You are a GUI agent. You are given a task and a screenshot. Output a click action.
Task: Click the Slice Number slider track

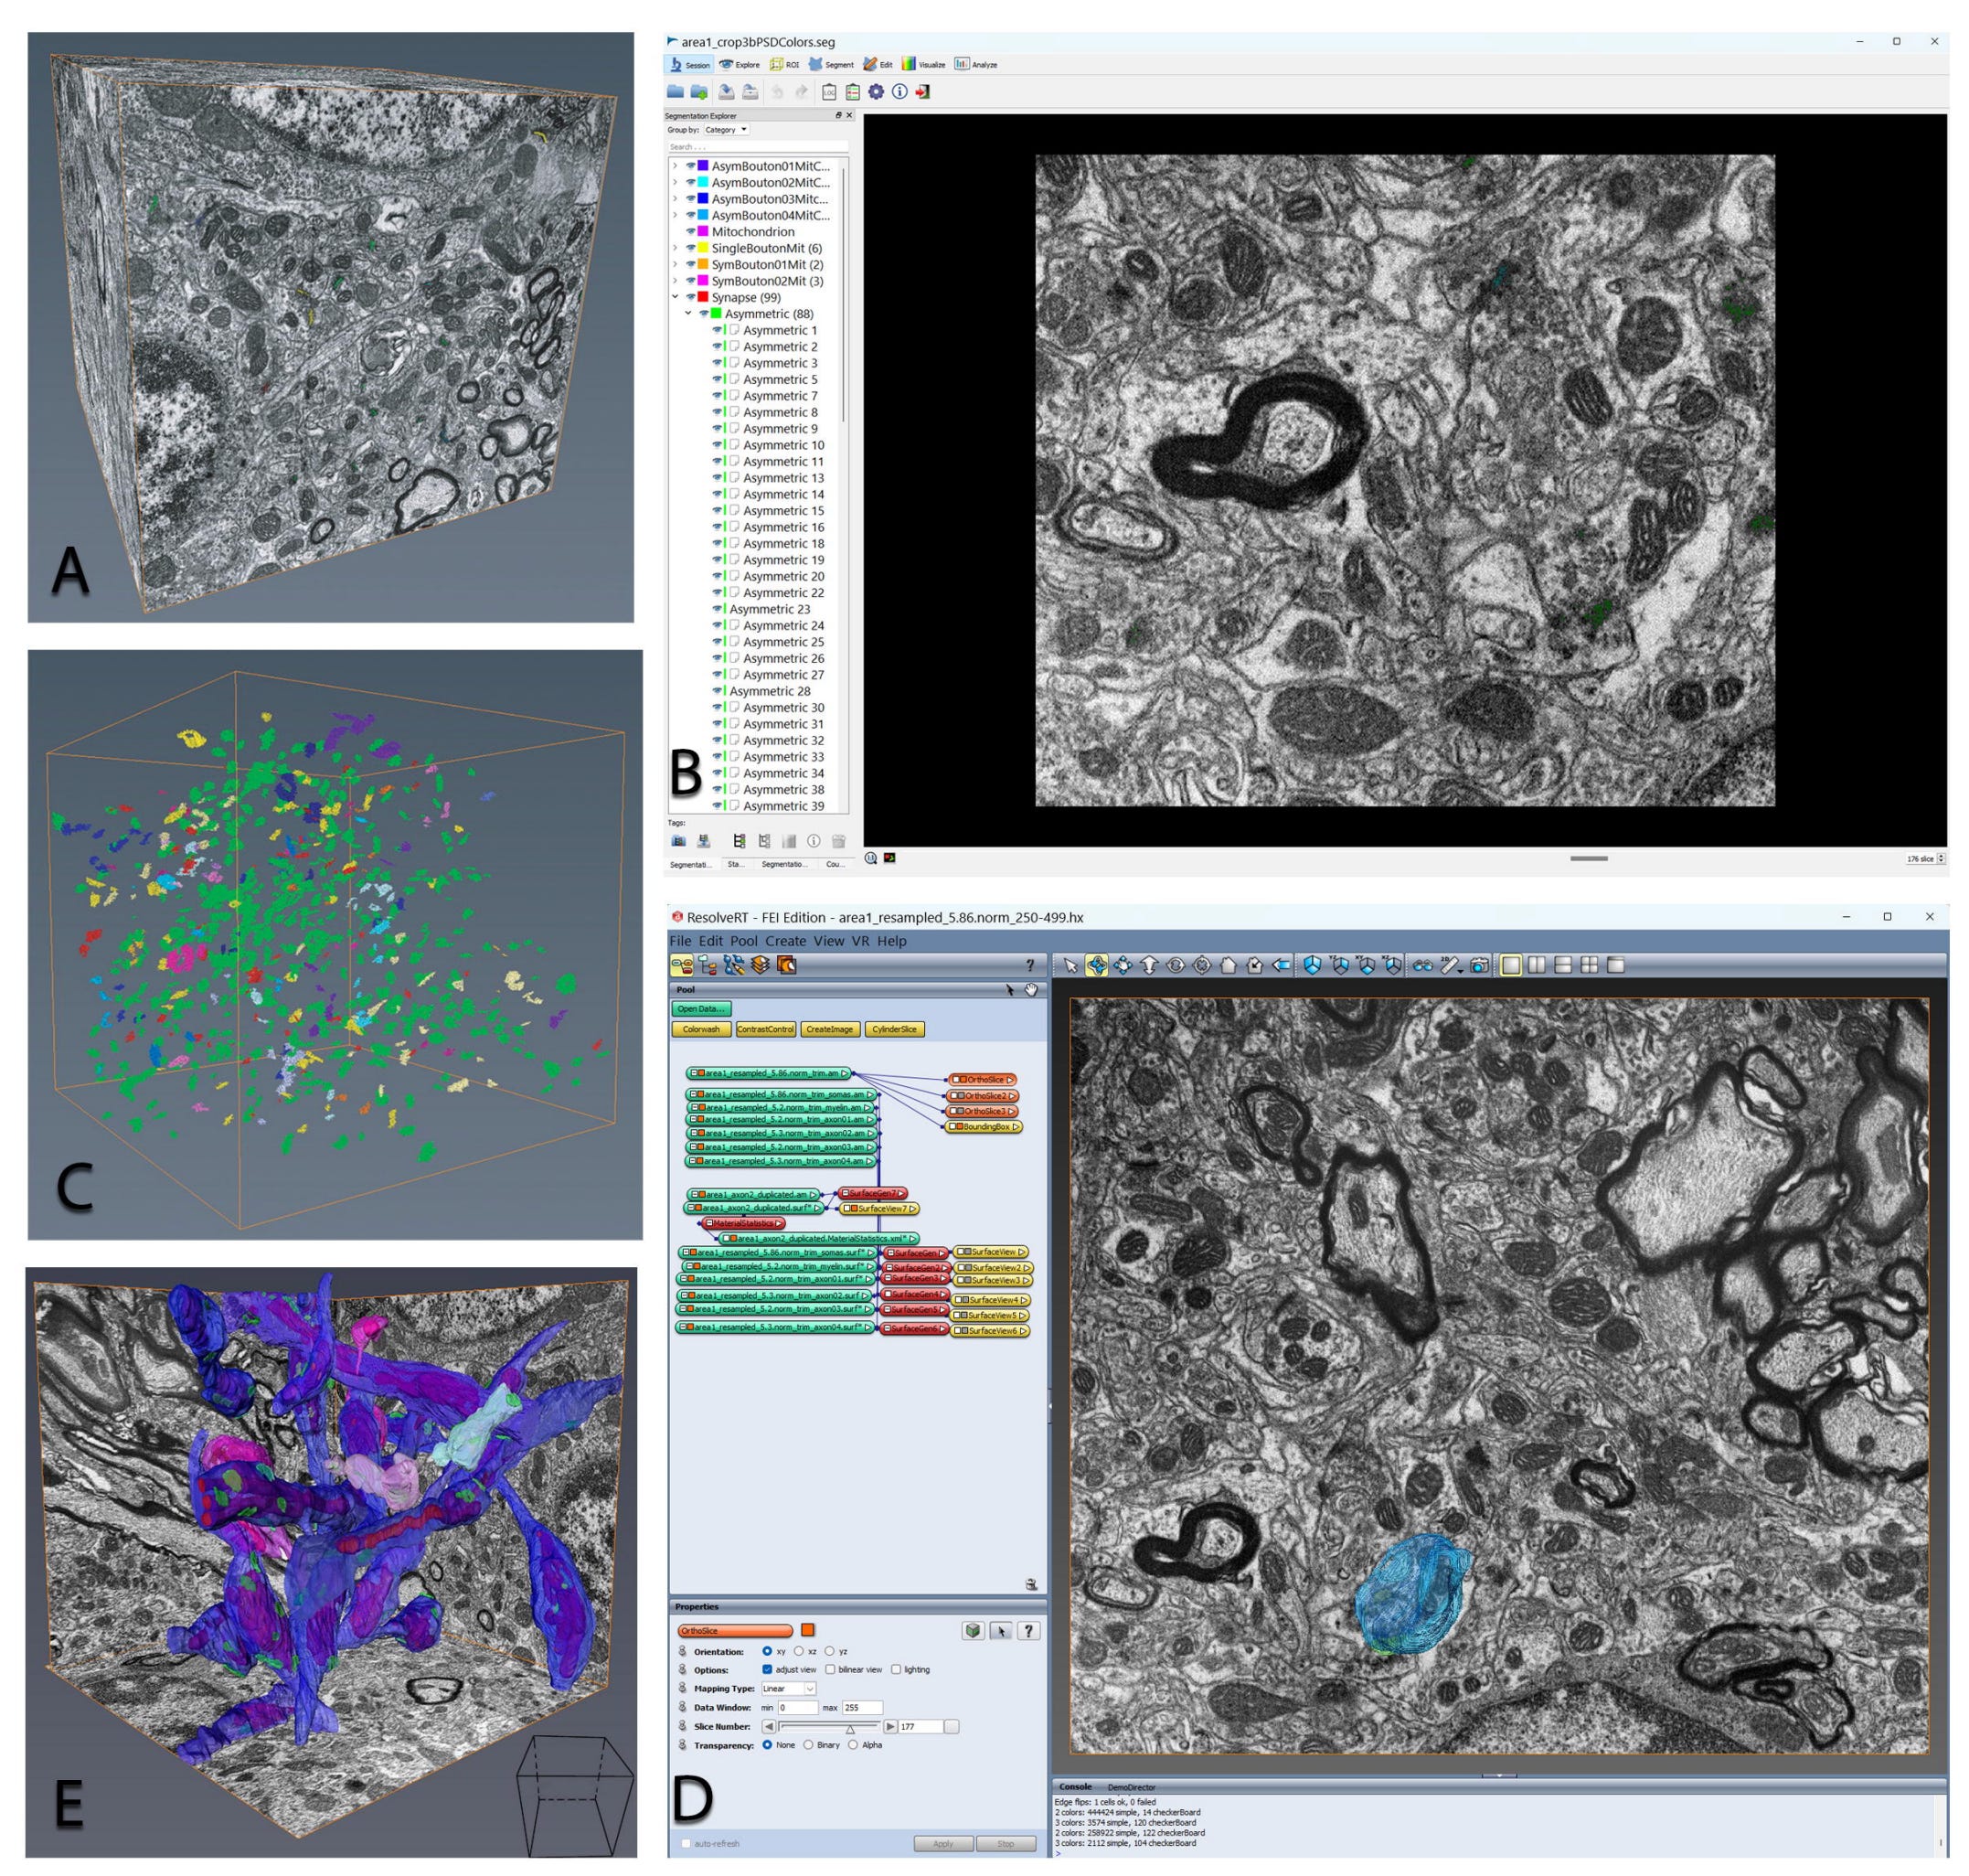(x=829, y=1726)
